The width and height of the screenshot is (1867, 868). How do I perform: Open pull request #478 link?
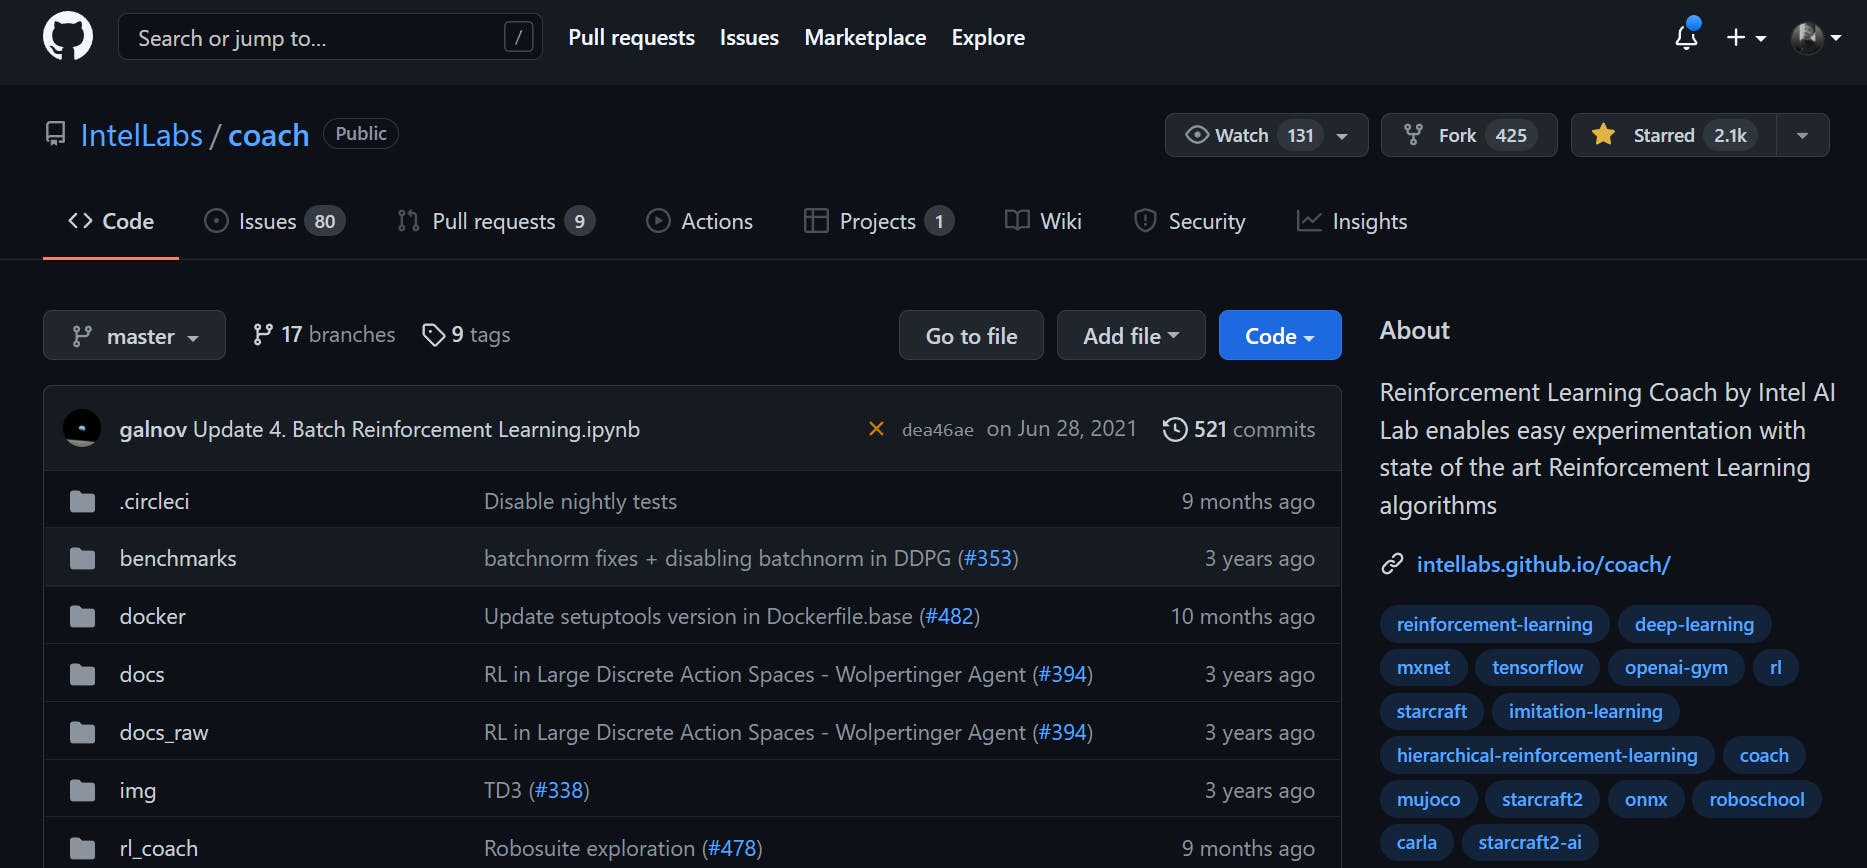(732, 849)
